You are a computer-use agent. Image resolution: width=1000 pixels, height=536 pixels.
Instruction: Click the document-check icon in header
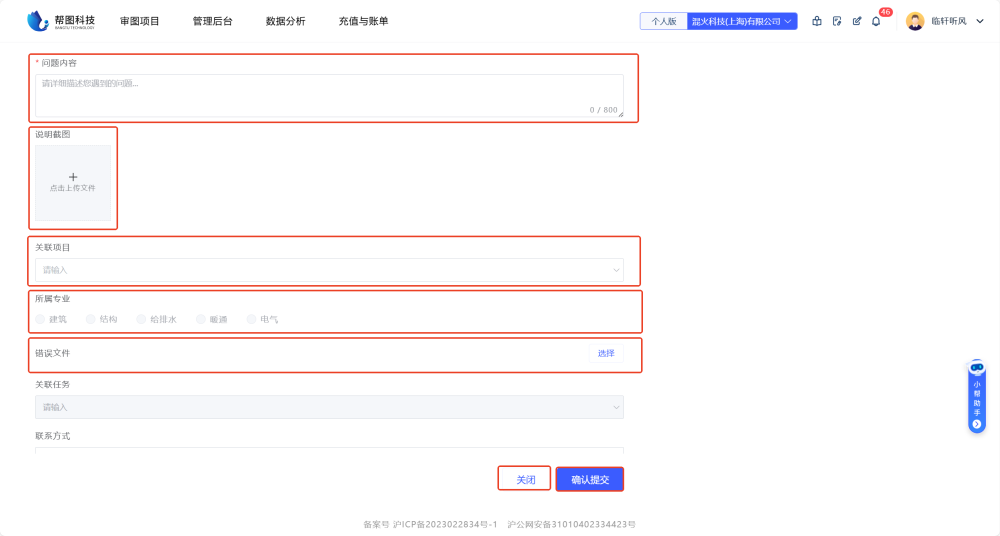837,21
